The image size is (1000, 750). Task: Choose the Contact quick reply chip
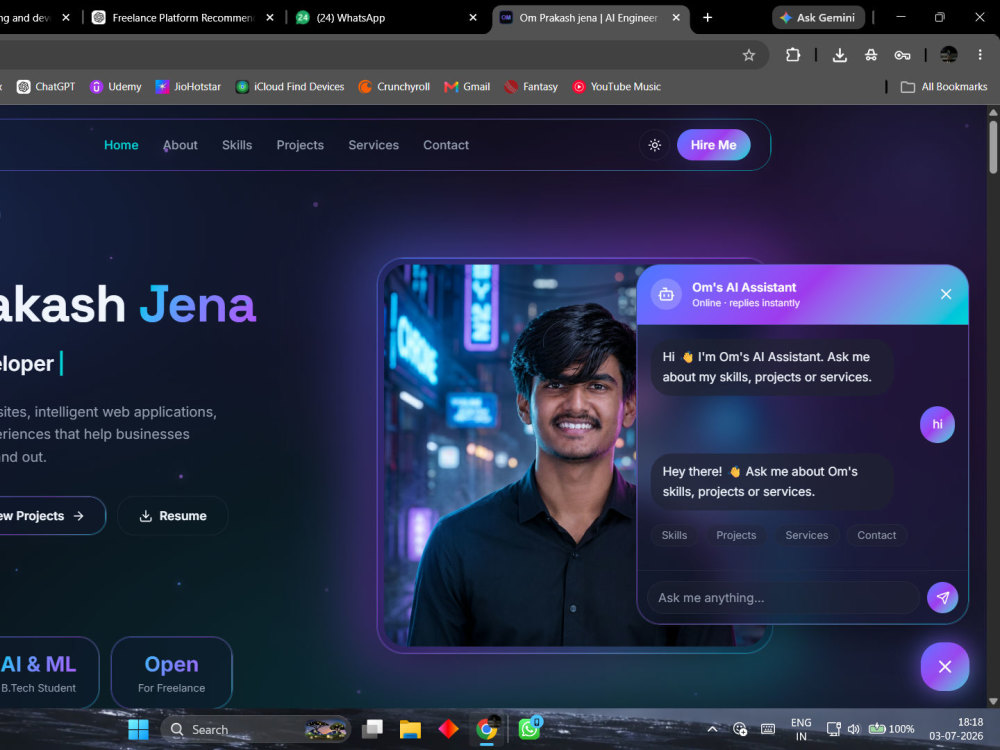[x=876, y=535]
